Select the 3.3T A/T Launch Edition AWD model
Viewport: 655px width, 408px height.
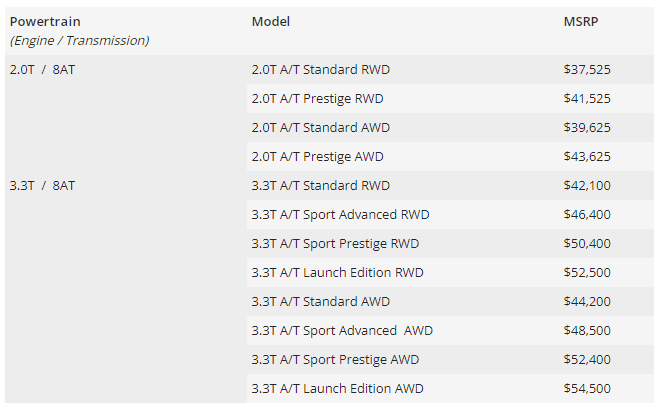(x=337, y=389)
